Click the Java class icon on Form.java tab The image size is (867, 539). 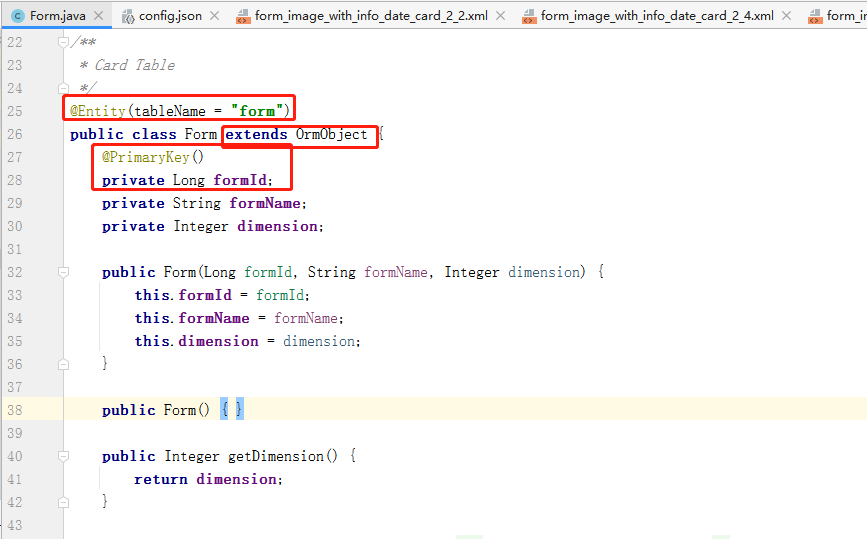pos(17,16)
